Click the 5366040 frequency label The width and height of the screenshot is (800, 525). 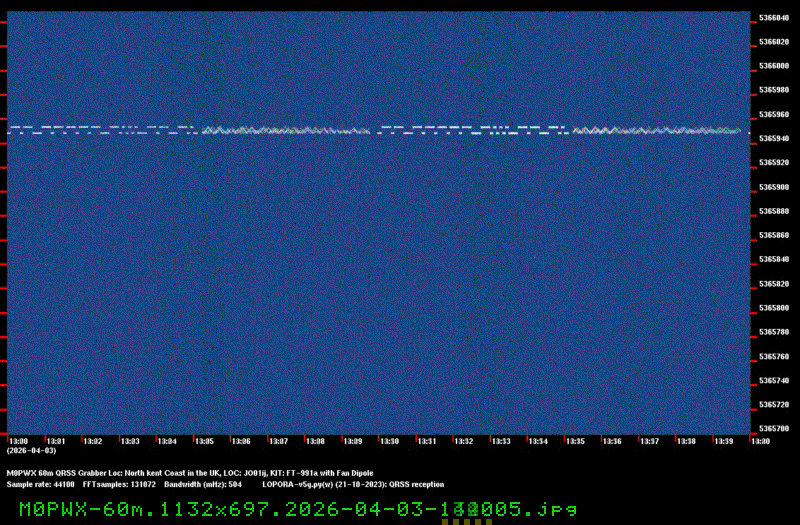coord(774,18)
